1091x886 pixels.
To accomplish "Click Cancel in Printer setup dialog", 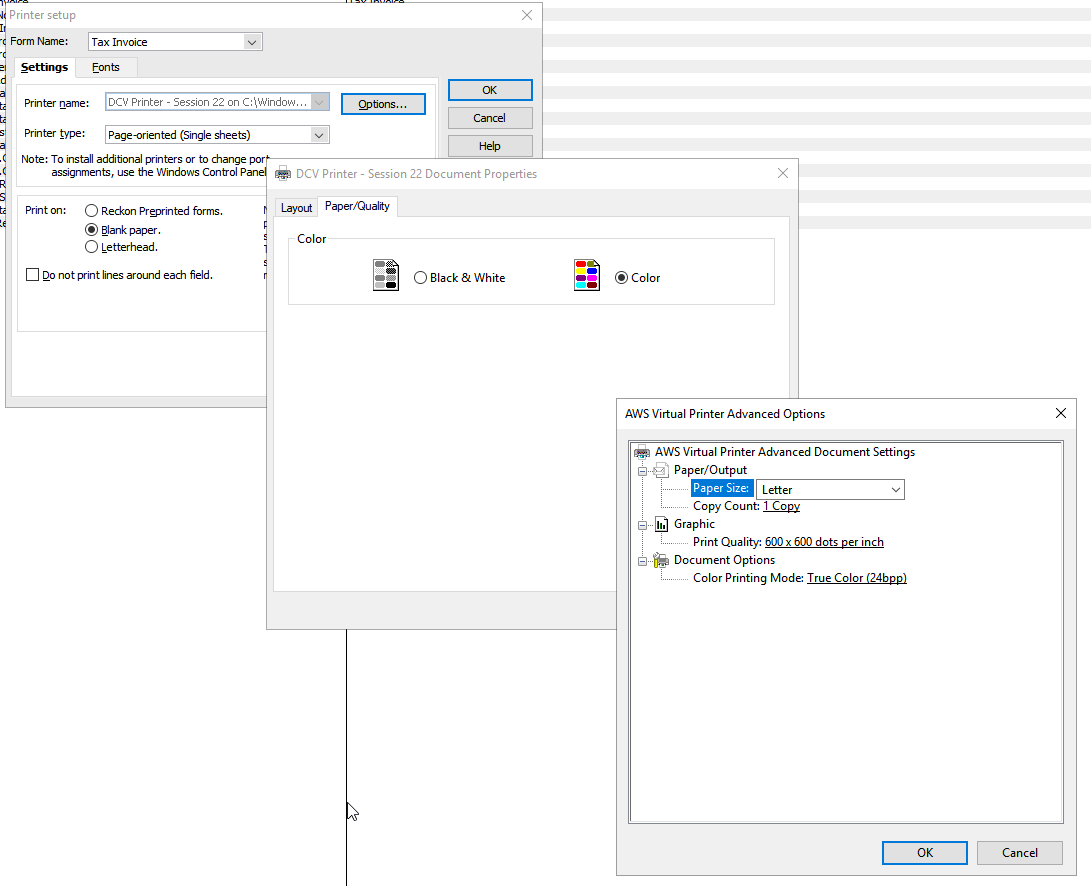I will pos(490,118).
